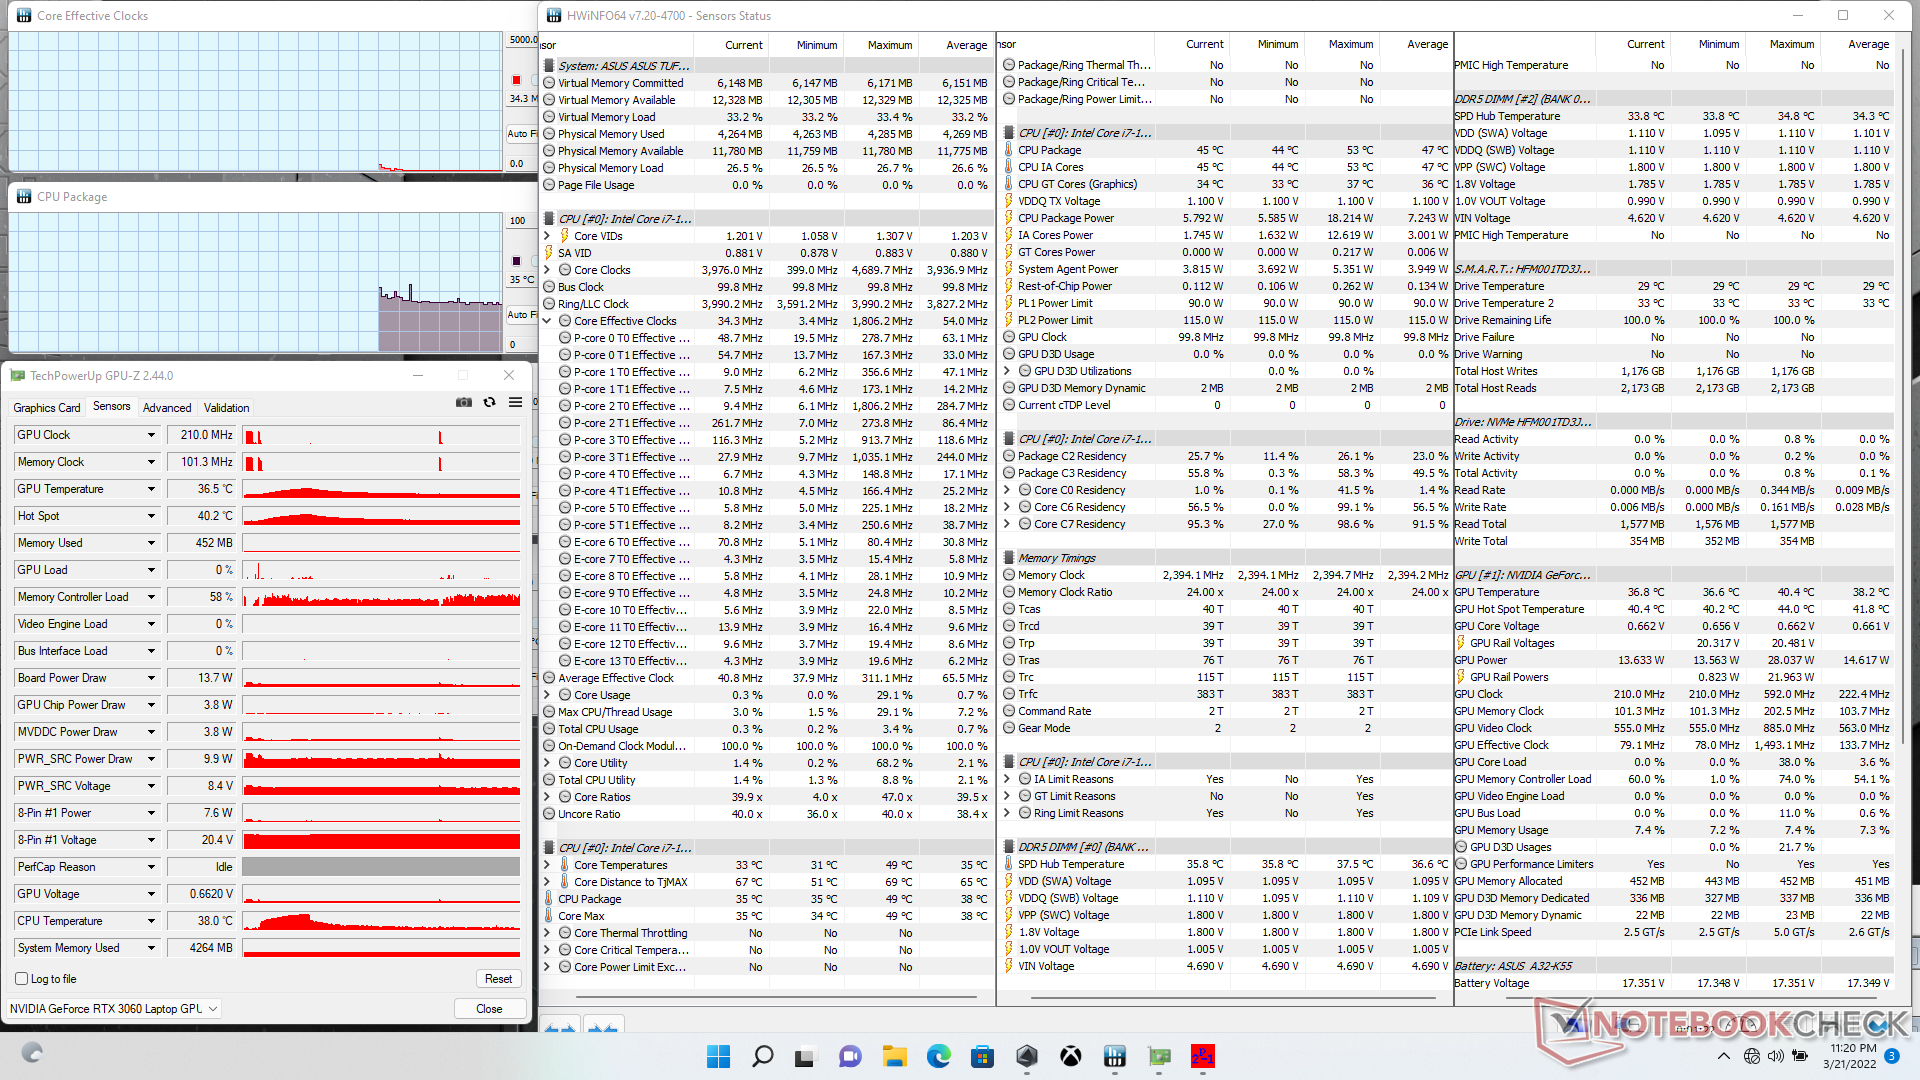The height and width of the screenshot is (1080, 1920).
Task: Switch to the Graphics Card tab
Action: click(x=46, y=408)
